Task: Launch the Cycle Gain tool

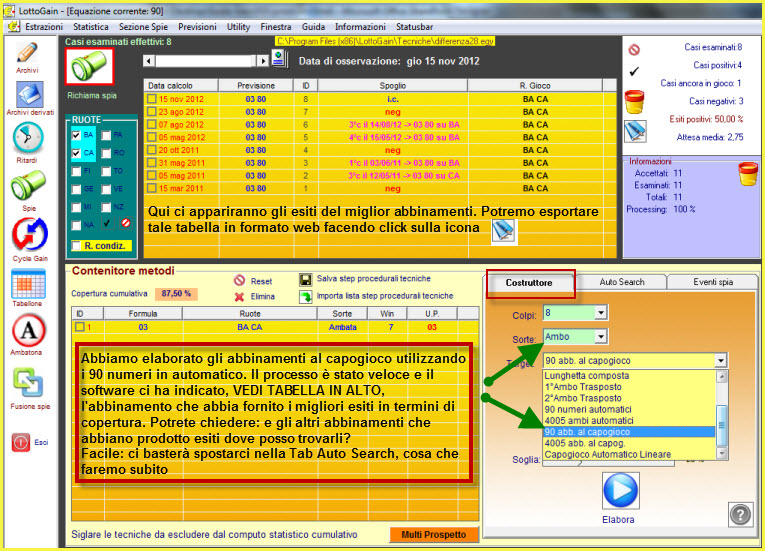Action: point(30,234)
